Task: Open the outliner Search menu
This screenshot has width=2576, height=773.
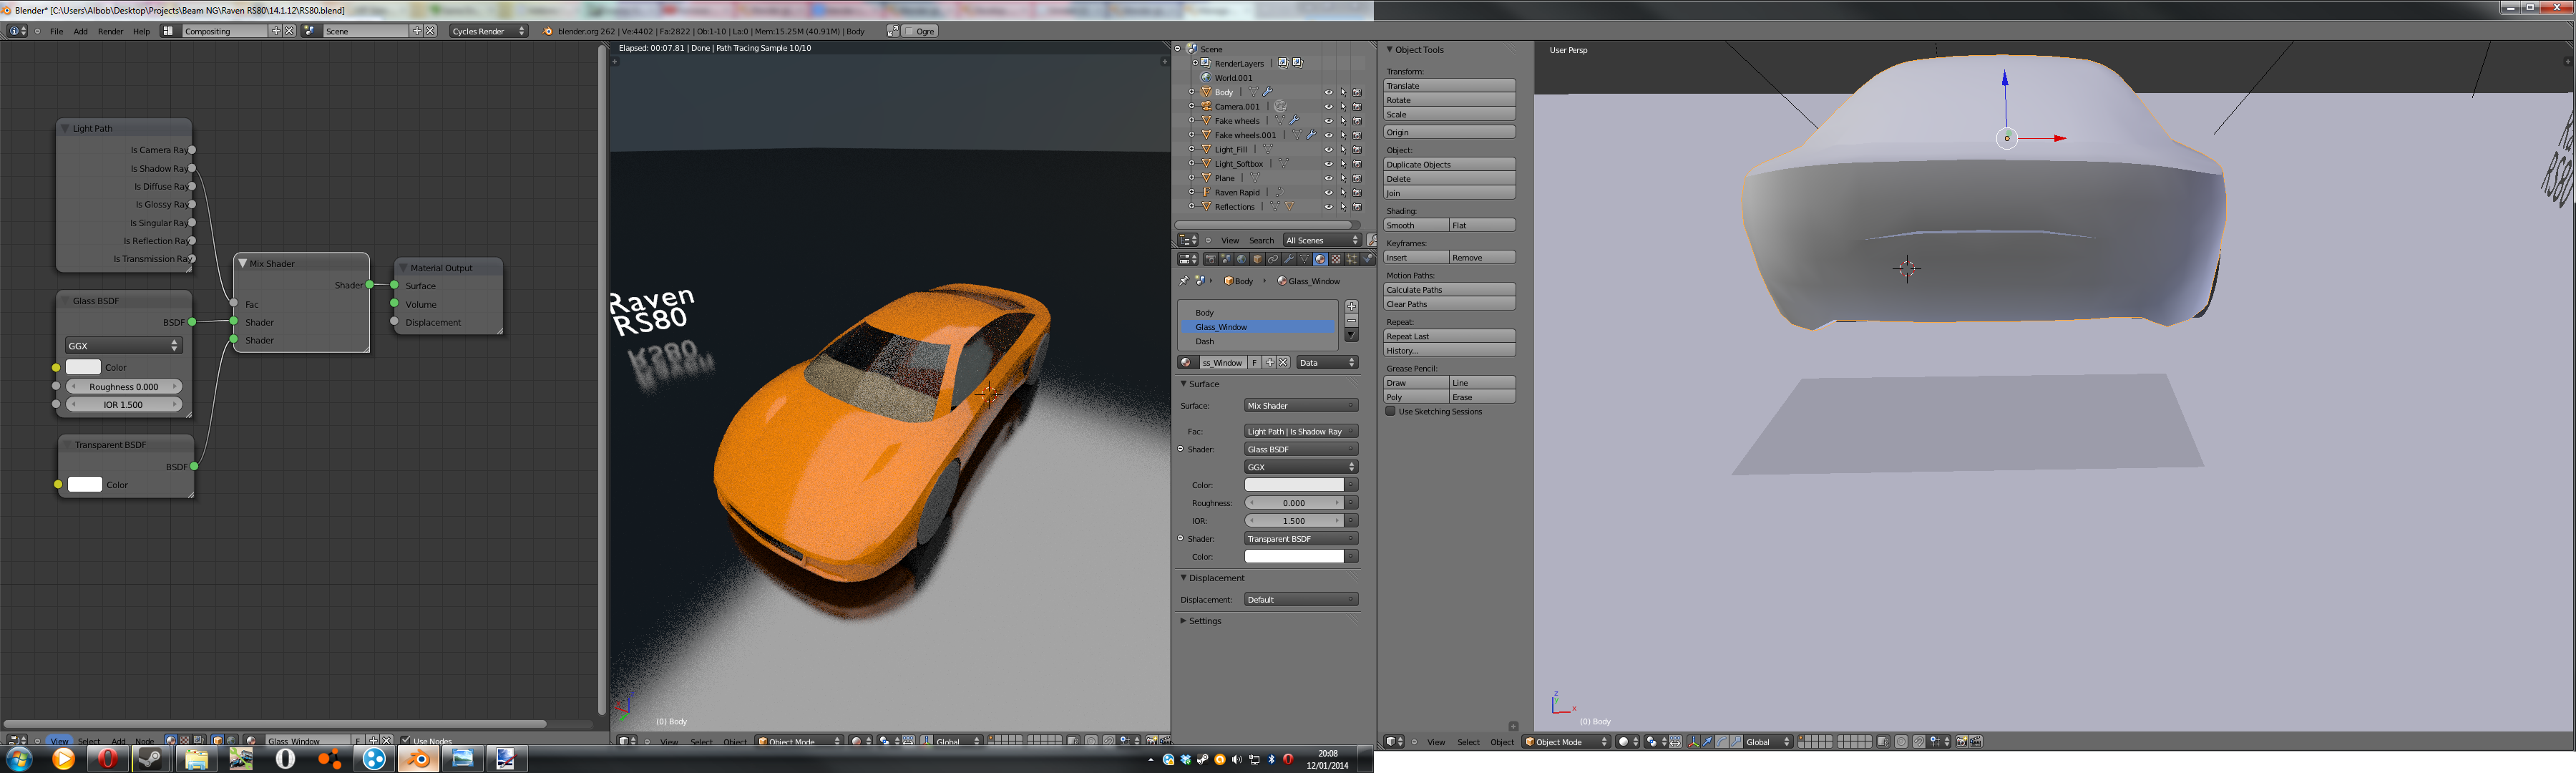Action: (x=1262, y=240)
